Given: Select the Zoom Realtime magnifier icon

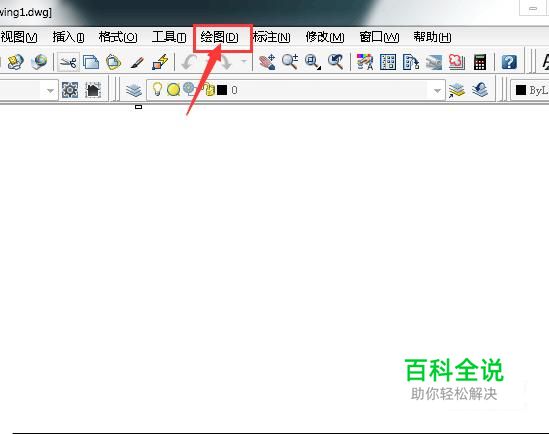Looking at the screenshot, I should (290, 62).
